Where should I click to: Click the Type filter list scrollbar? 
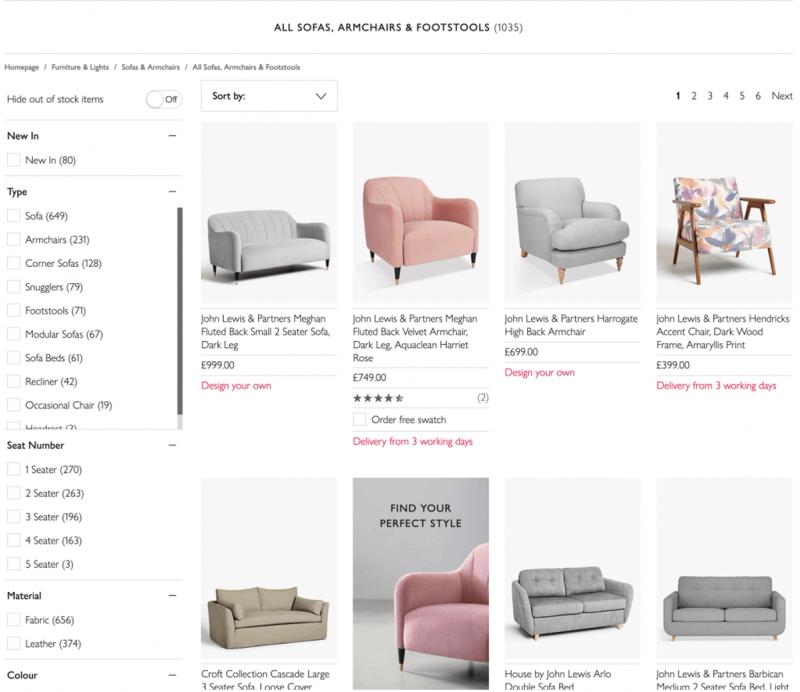click(x=180, y=311)
